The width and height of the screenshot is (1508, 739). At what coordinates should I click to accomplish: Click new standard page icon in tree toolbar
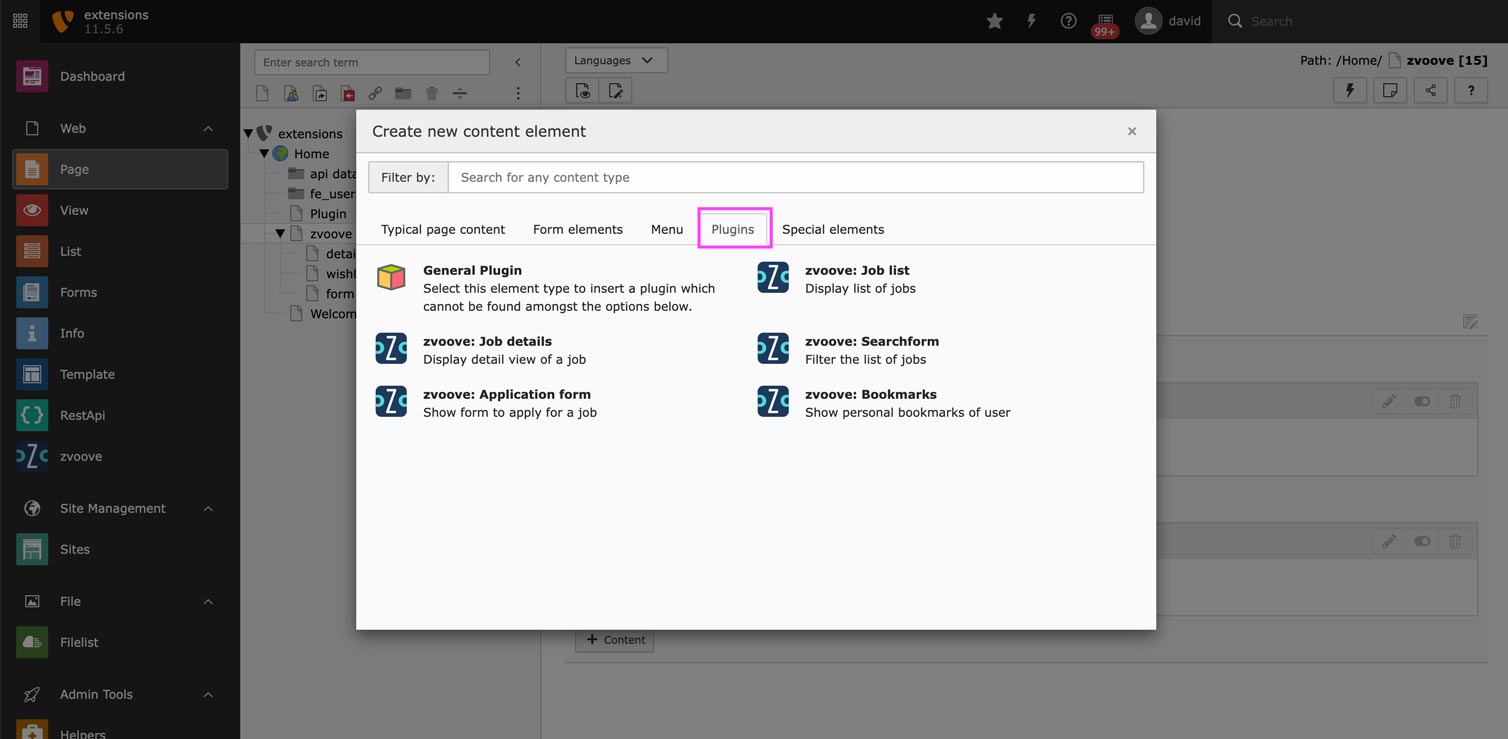[262, 93]
